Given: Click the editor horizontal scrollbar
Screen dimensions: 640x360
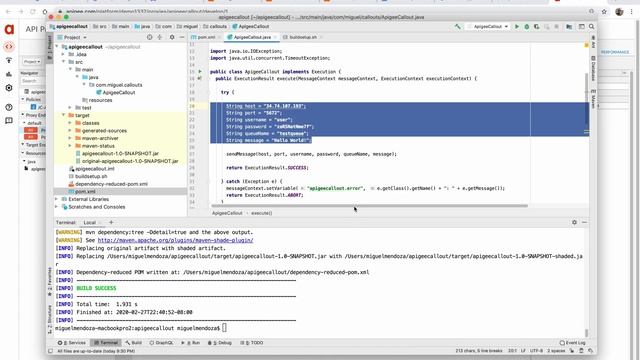Looking at the screenshot, I should (x=369, y=206).
